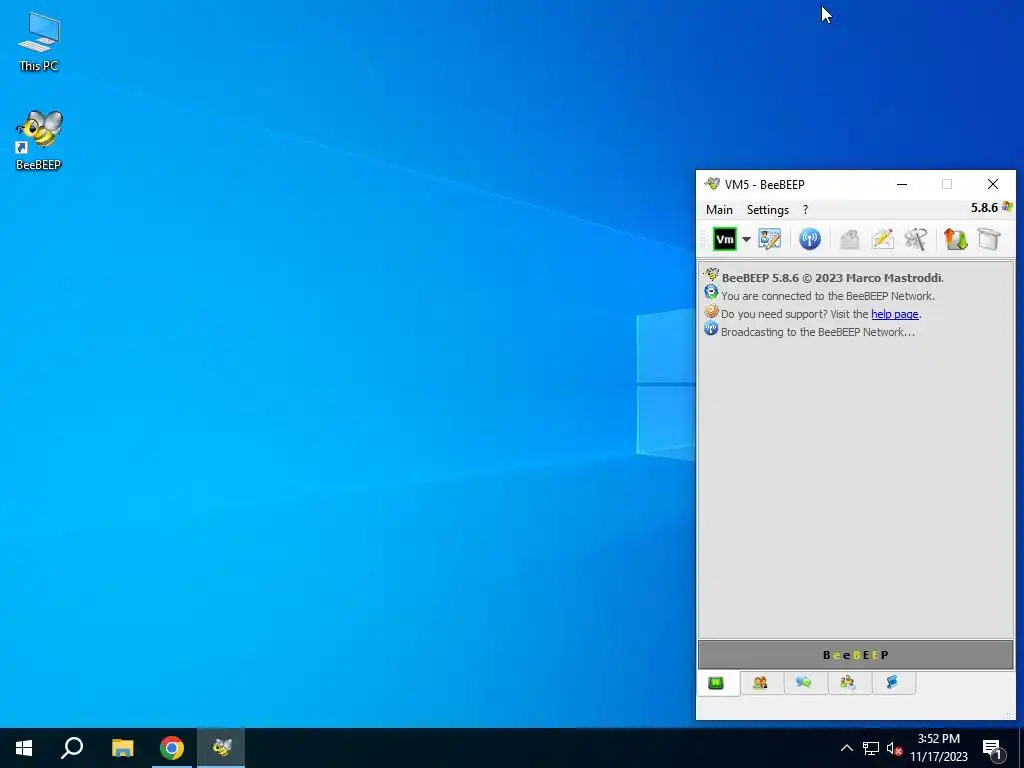Click the Vm user avatar button
The width and height of the screenshot is (1024, 768).
(724, 239)
